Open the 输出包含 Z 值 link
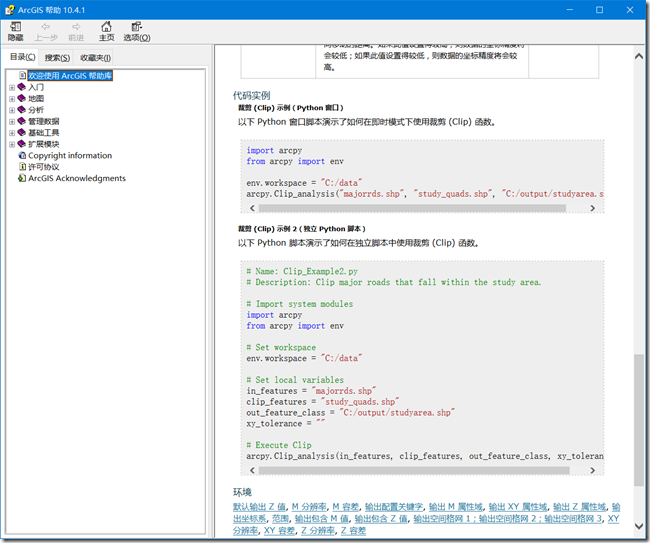650x543 pixels. pos(381,518)
